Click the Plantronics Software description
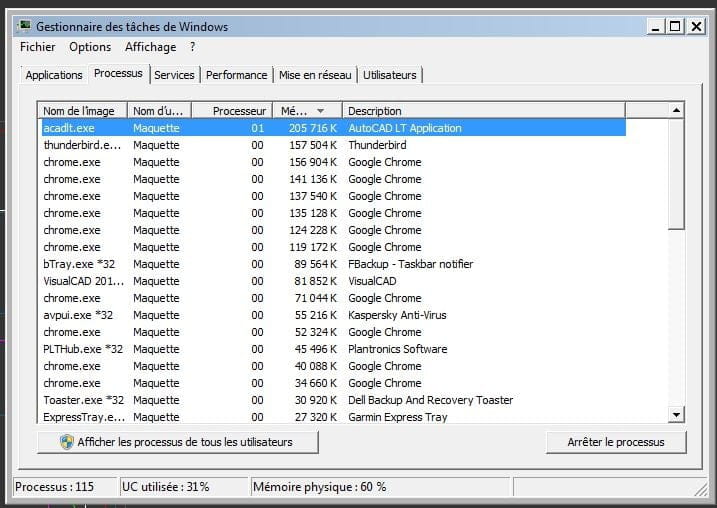The width and height of the screenshot is (717, 508). [x=397, y=349]
